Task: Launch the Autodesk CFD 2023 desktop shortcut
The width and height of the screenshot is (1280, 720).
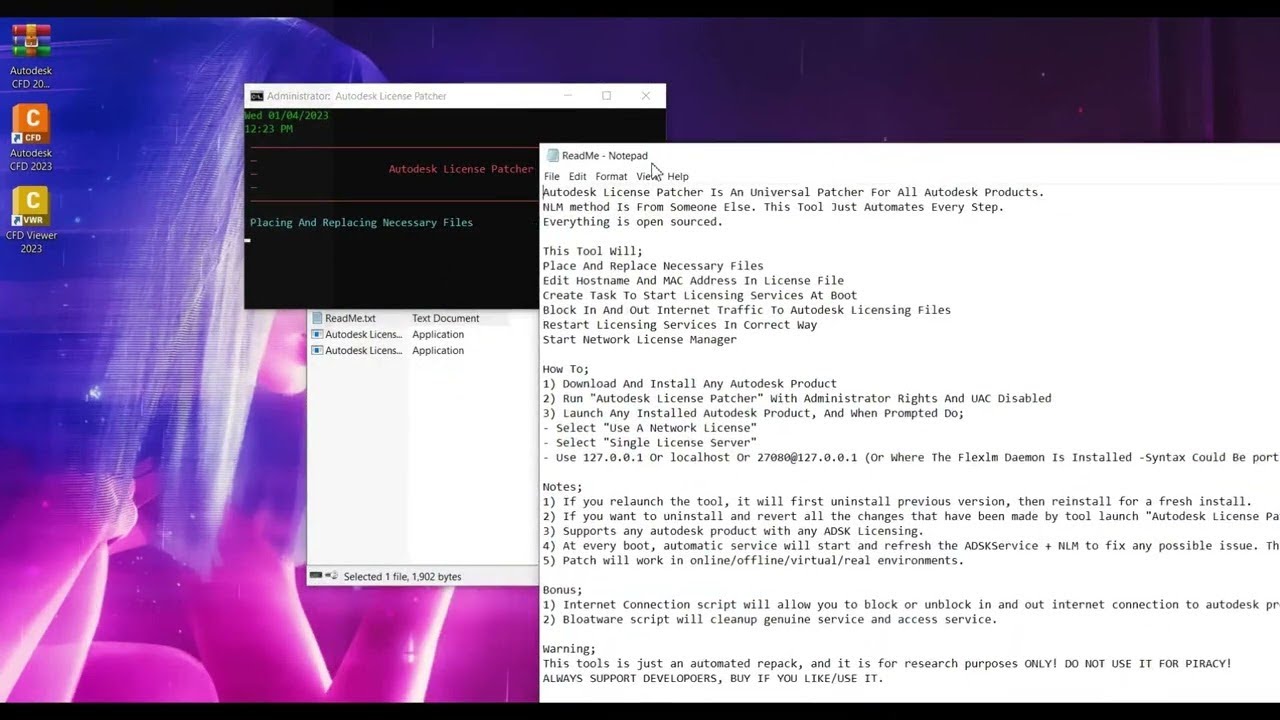Action: tap(31, 138)
